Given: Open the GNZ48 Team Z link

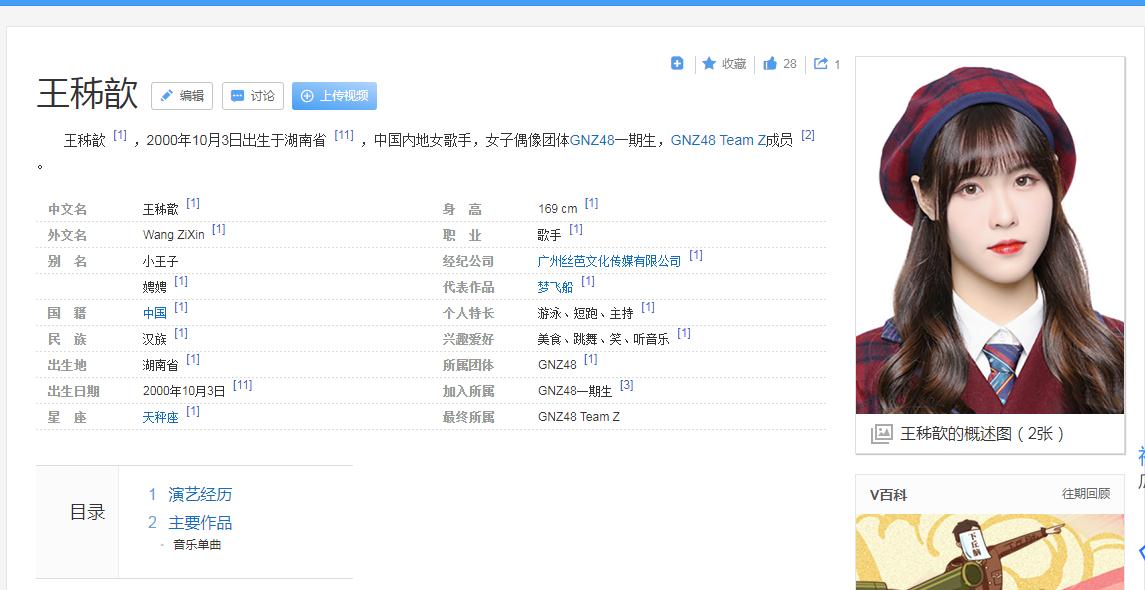Looking at the screenshot, I should (x=718, y=141).
